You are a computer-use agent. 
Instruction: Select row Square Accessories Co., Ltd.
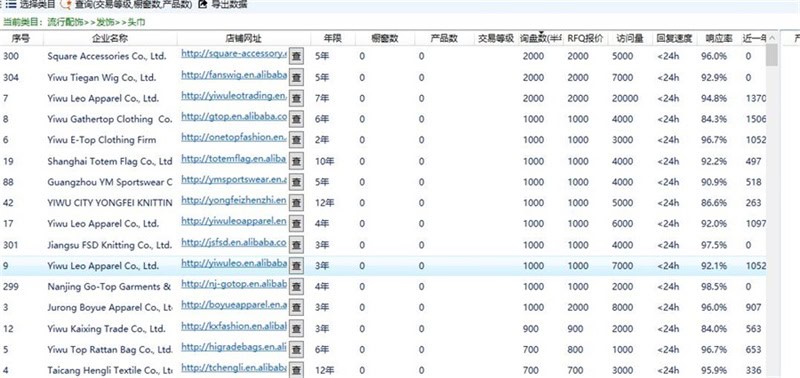(x=383, y=57)
